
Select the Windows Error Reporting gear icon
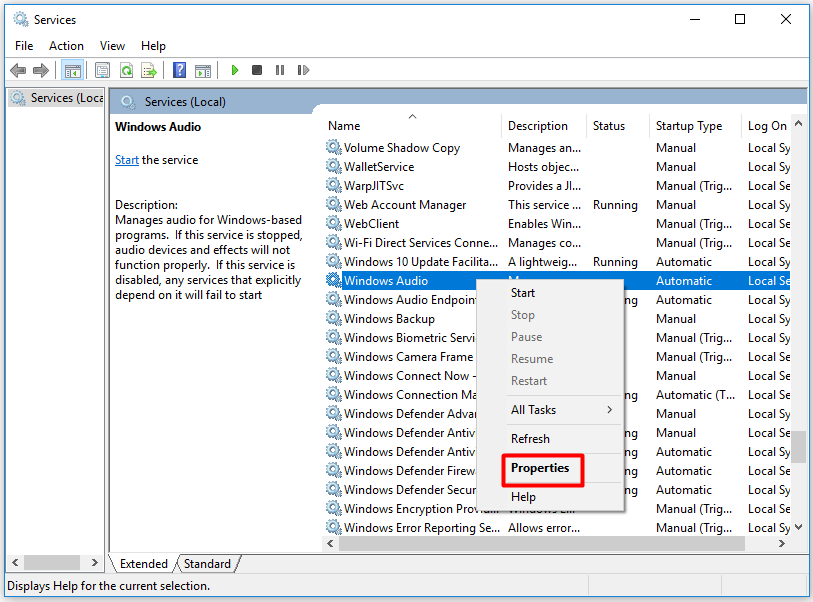tap(333, 527)
